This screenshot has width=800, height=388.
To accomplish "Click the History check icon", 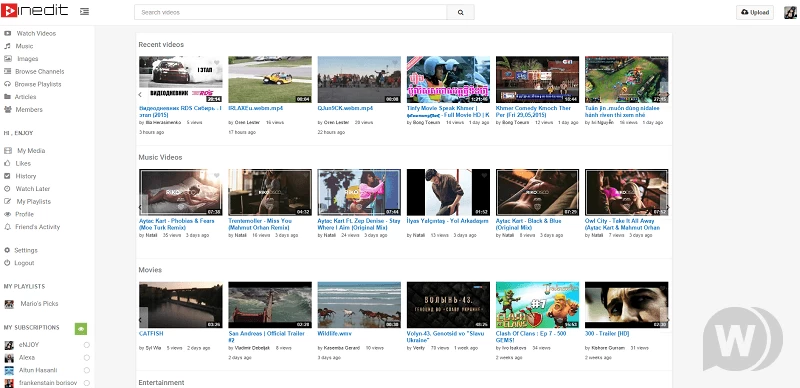I will pyautogui.click(x=8, y=176).
